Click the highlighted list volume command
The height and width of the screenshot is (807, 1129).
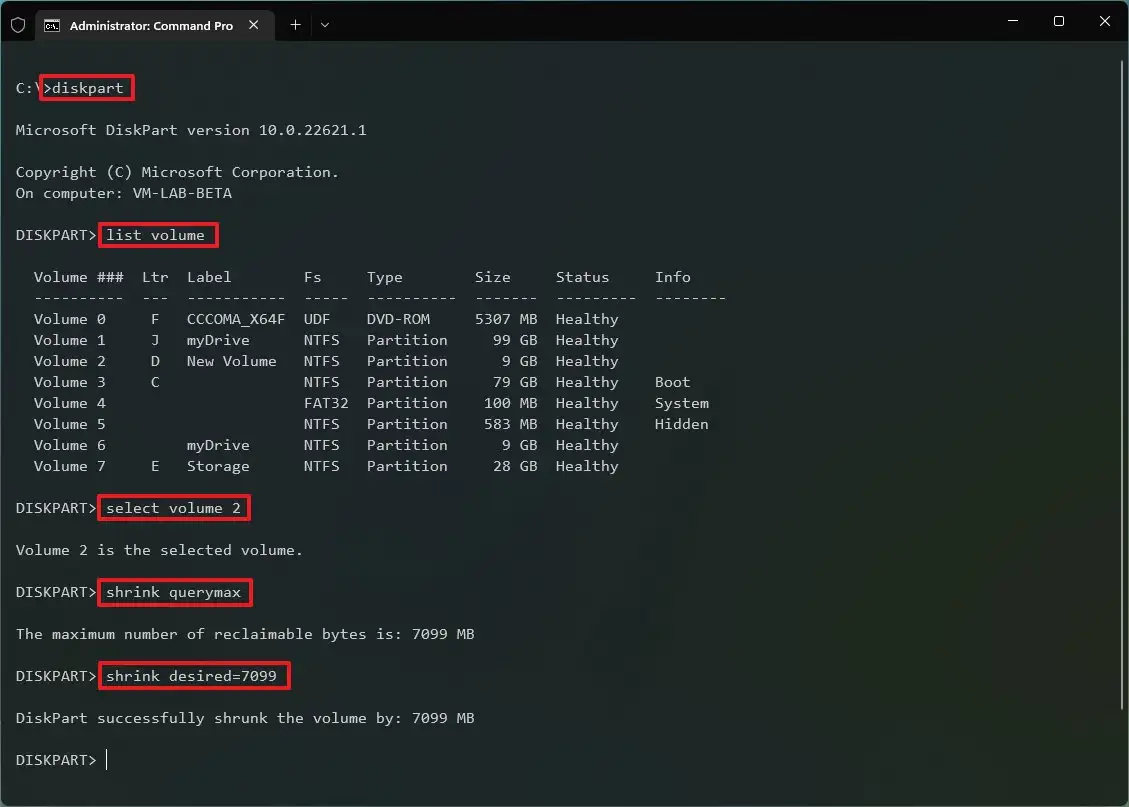[158, 235]
